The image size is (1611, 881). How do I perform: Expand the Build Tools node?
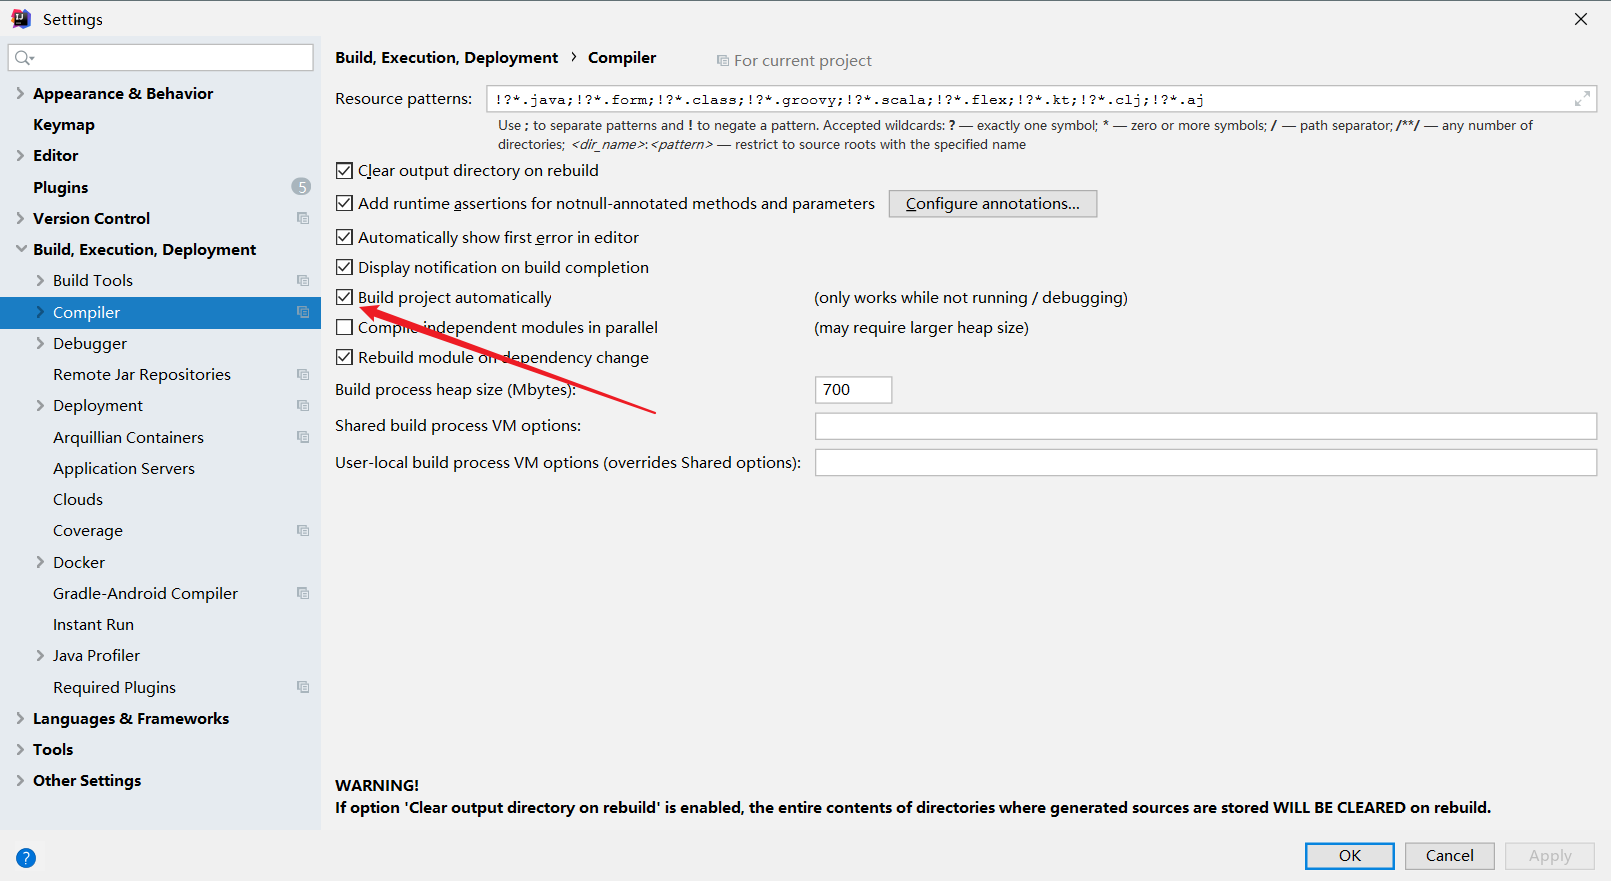click(40, 281)
